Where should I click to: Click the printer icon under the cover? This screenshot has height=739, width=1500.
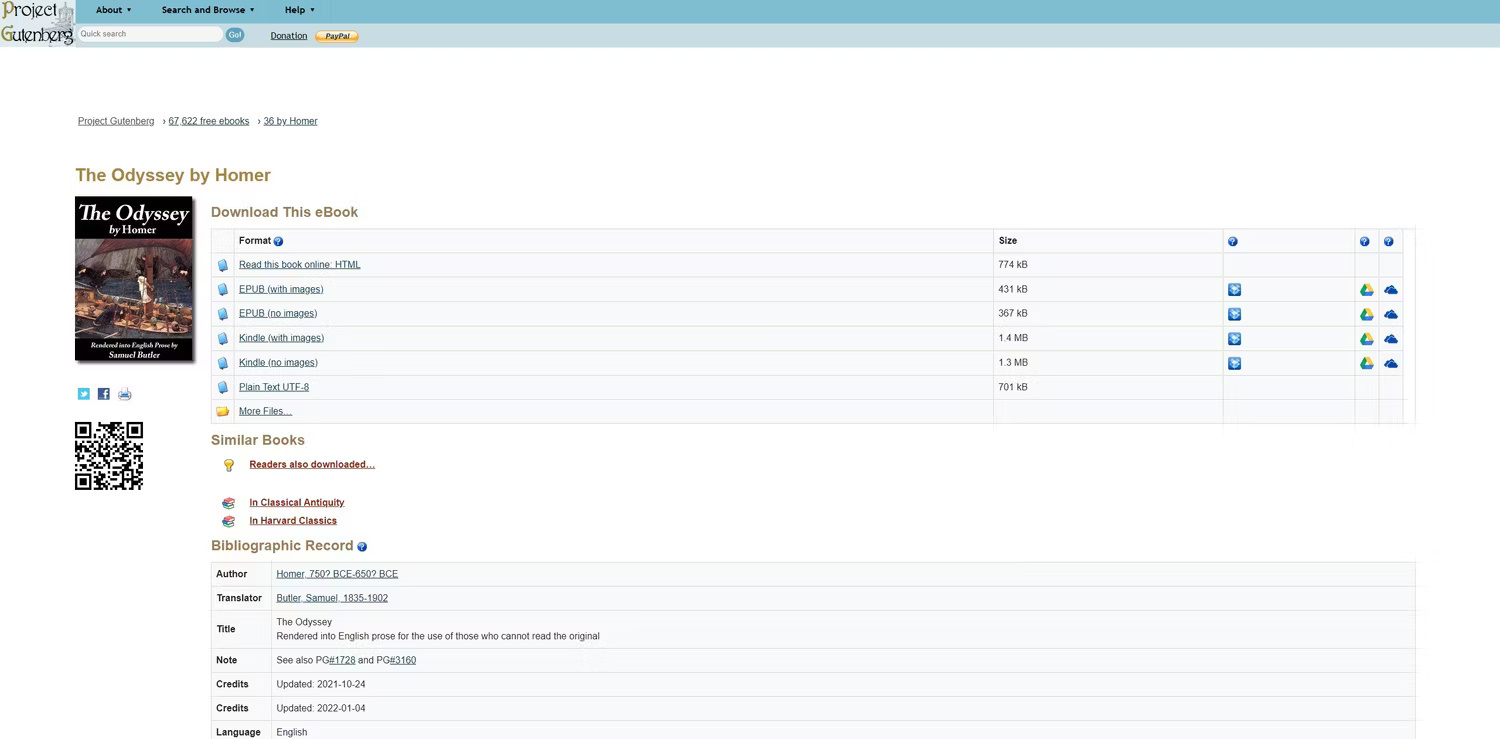[125, 394]
